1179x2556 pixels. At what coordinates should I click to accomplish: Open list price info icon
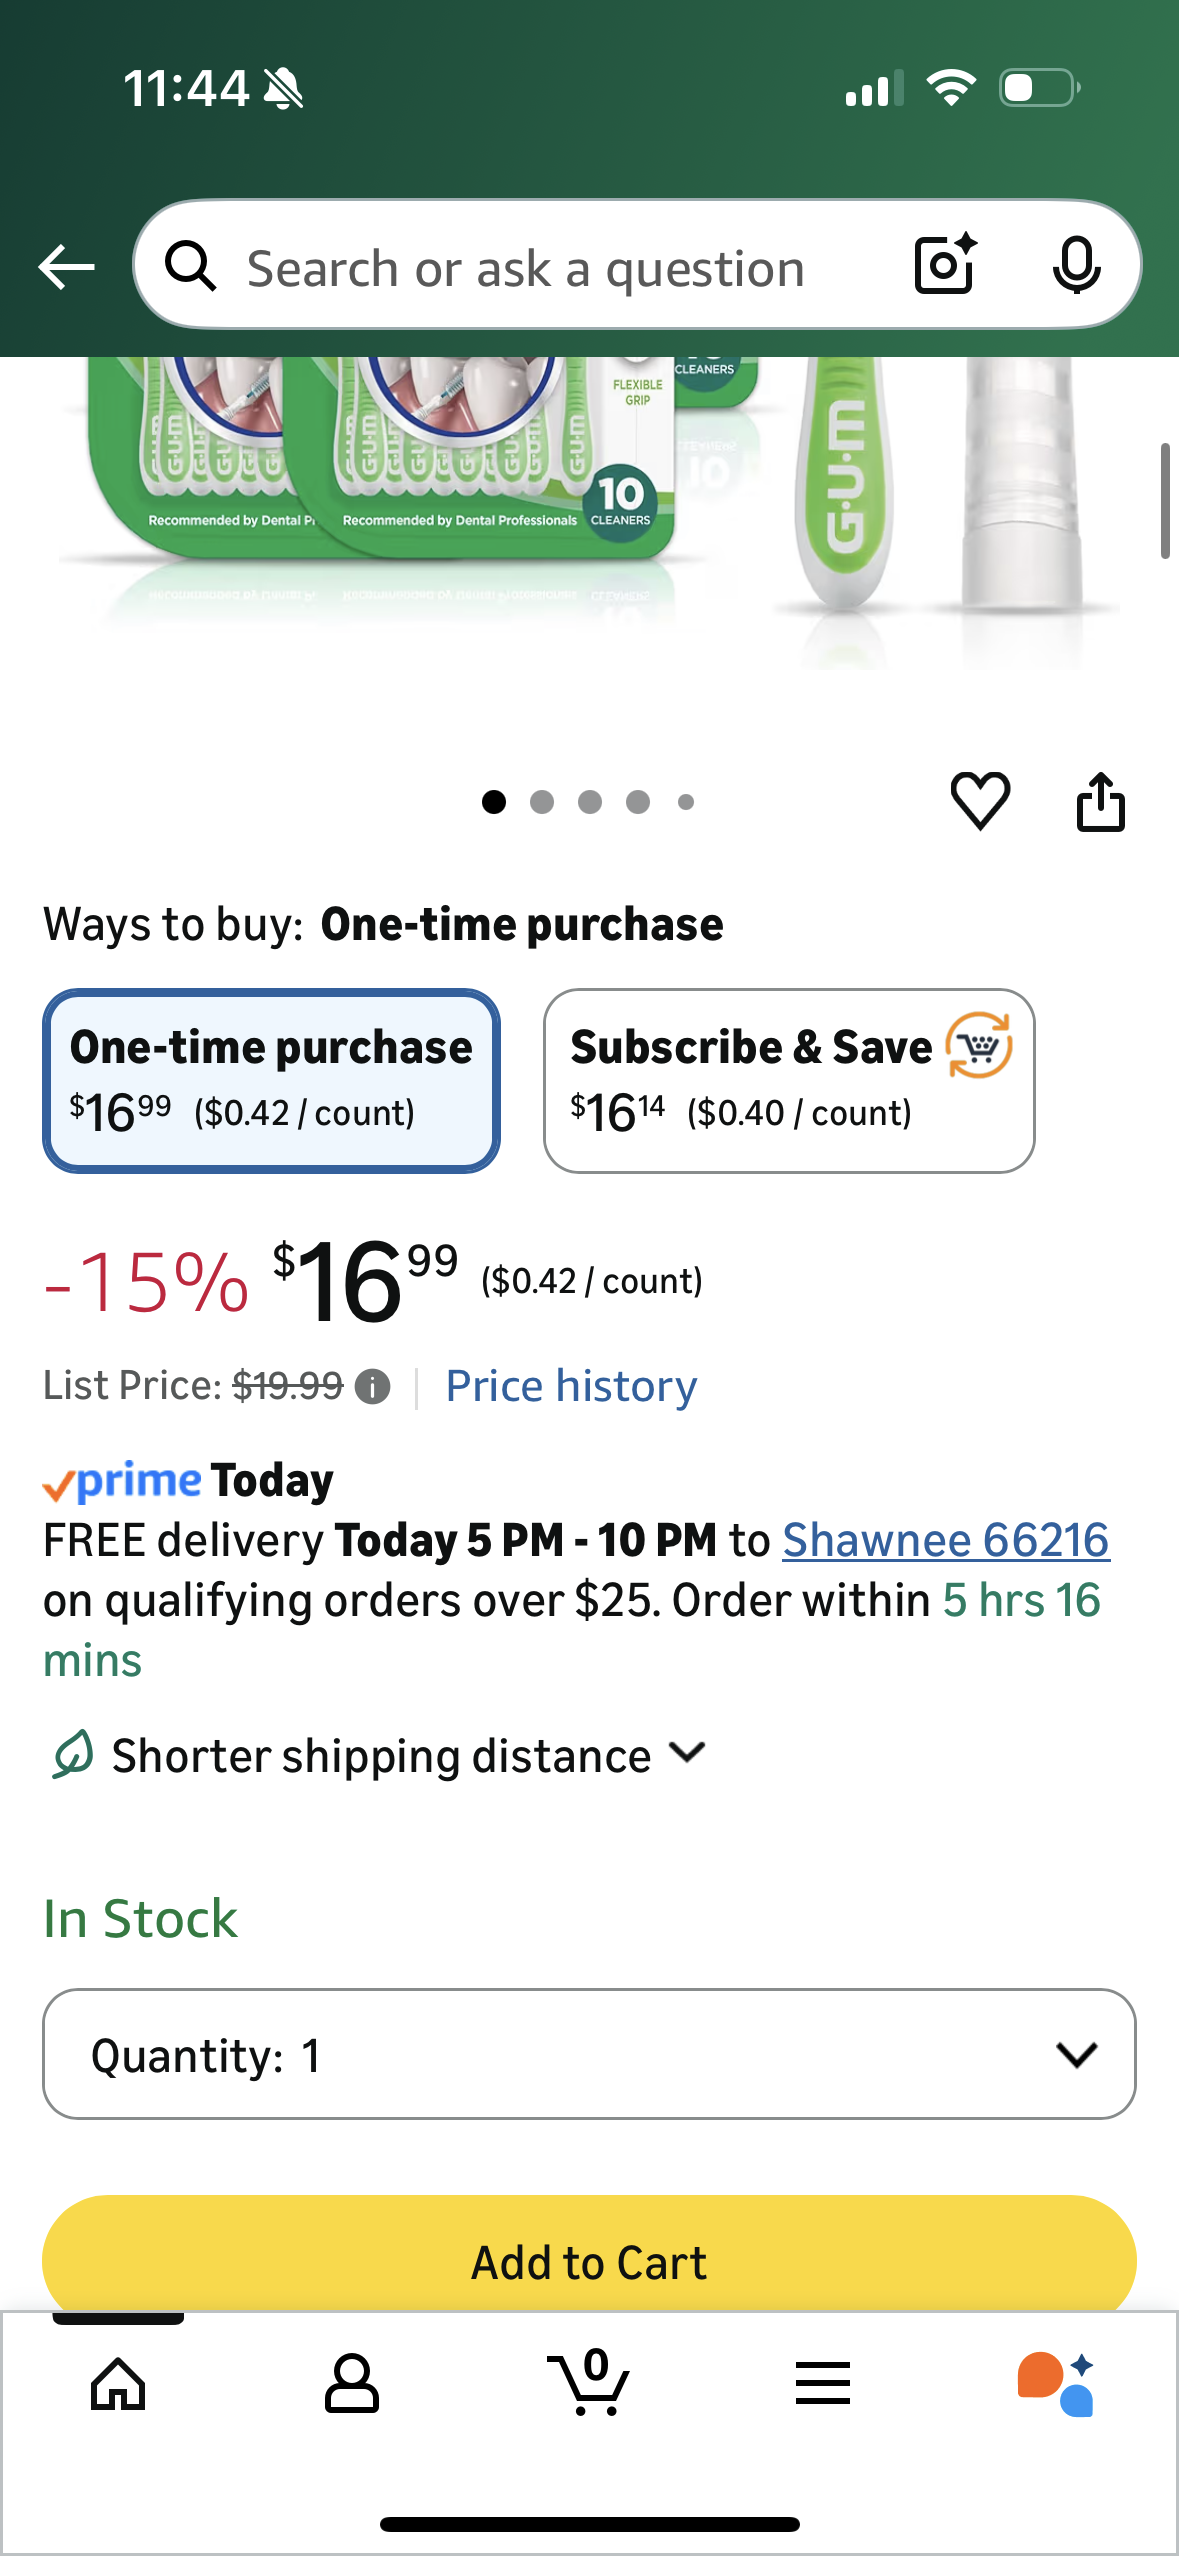(x=373, y=1387)
